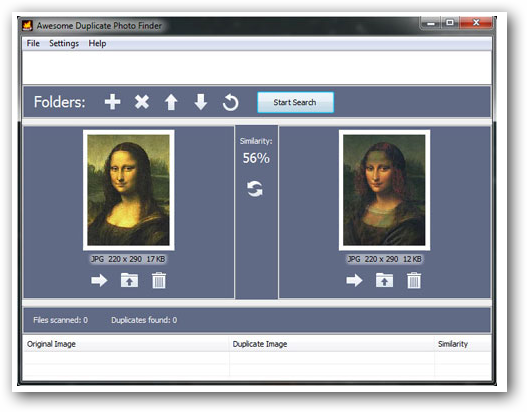Click the 56% similarity value
Screen dimensions: 527x412
tap(256, 158)
